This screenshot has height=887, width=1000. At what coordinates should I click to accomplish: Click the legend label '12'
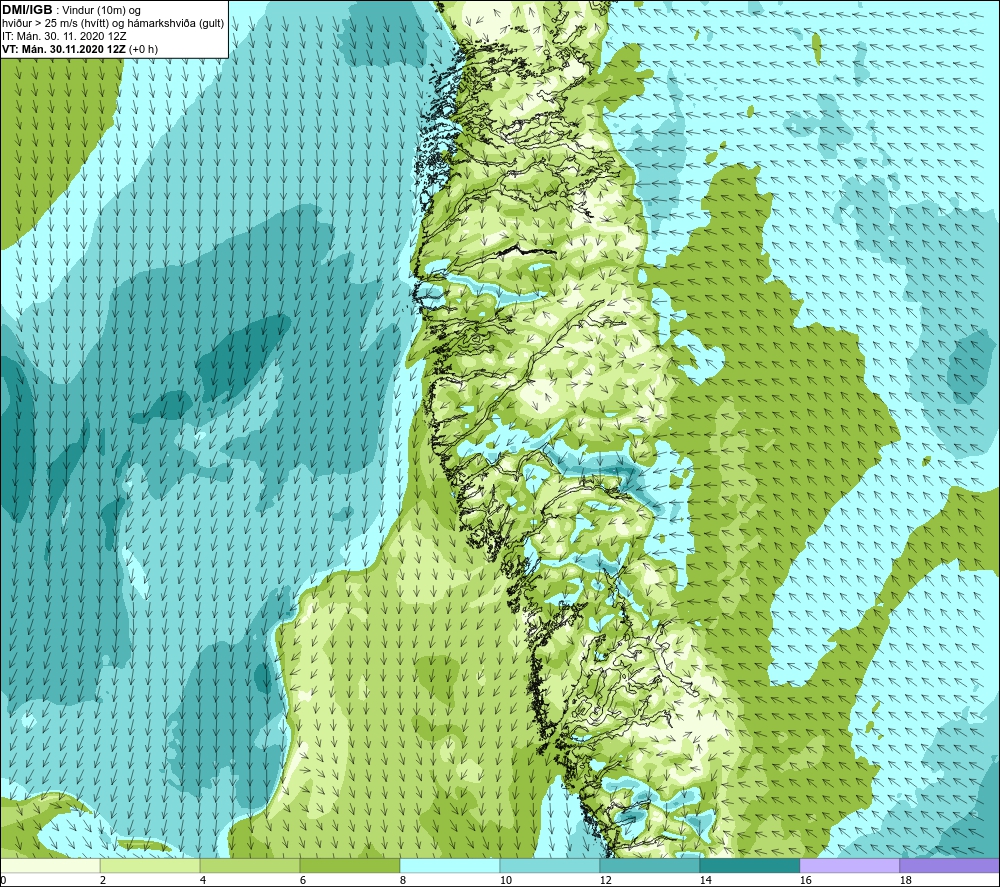[605, 880]
